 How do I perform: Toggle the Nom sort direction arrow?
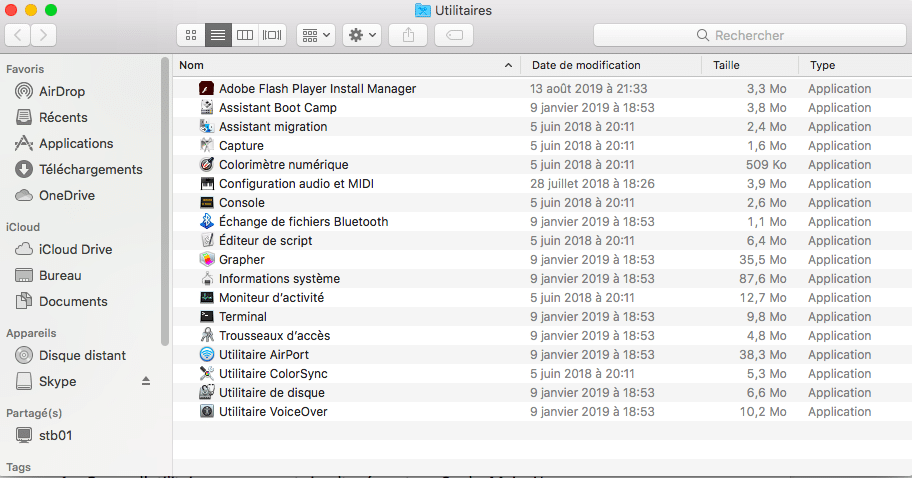tap(508, 65)
